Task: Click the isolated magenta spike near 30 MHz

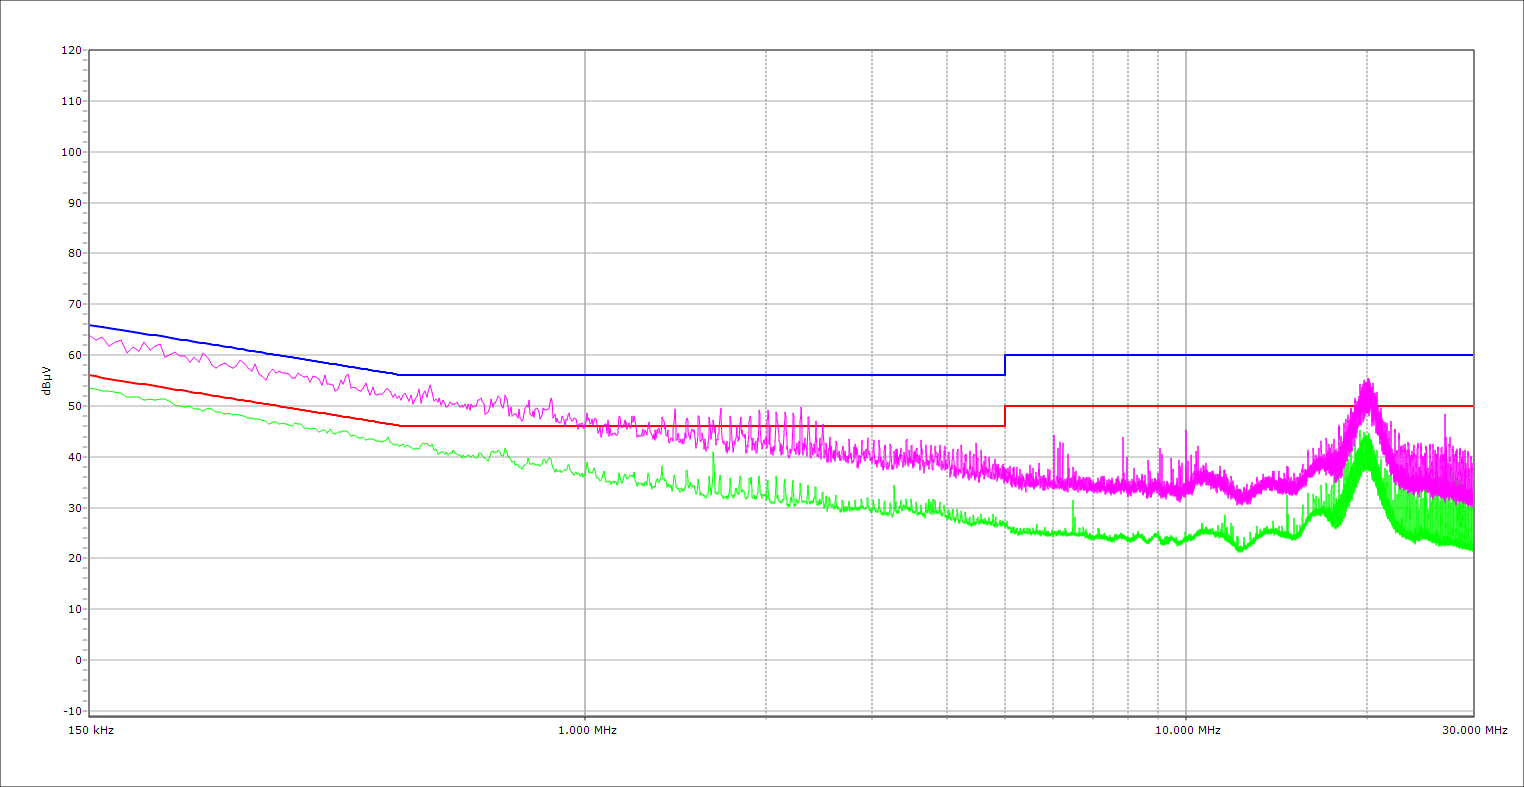Action: pos(1445,417)
